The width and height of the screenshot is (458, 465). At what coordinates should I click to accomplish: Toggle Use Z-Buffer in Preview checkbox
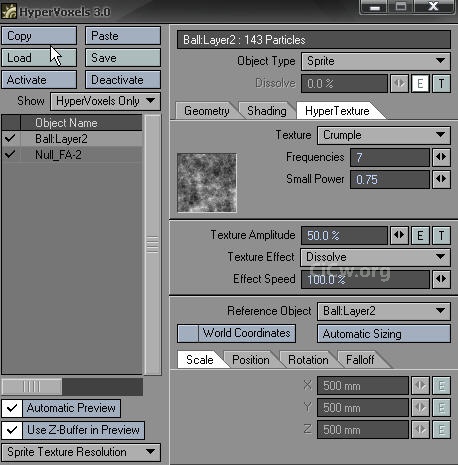click(x=12, y=430)
